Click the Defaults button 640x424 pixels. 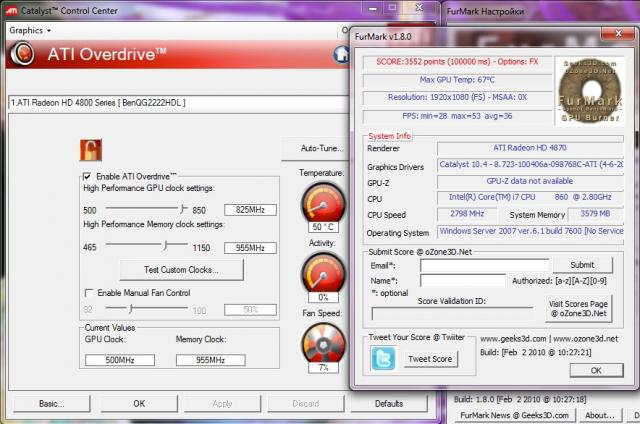click(389, 404)
